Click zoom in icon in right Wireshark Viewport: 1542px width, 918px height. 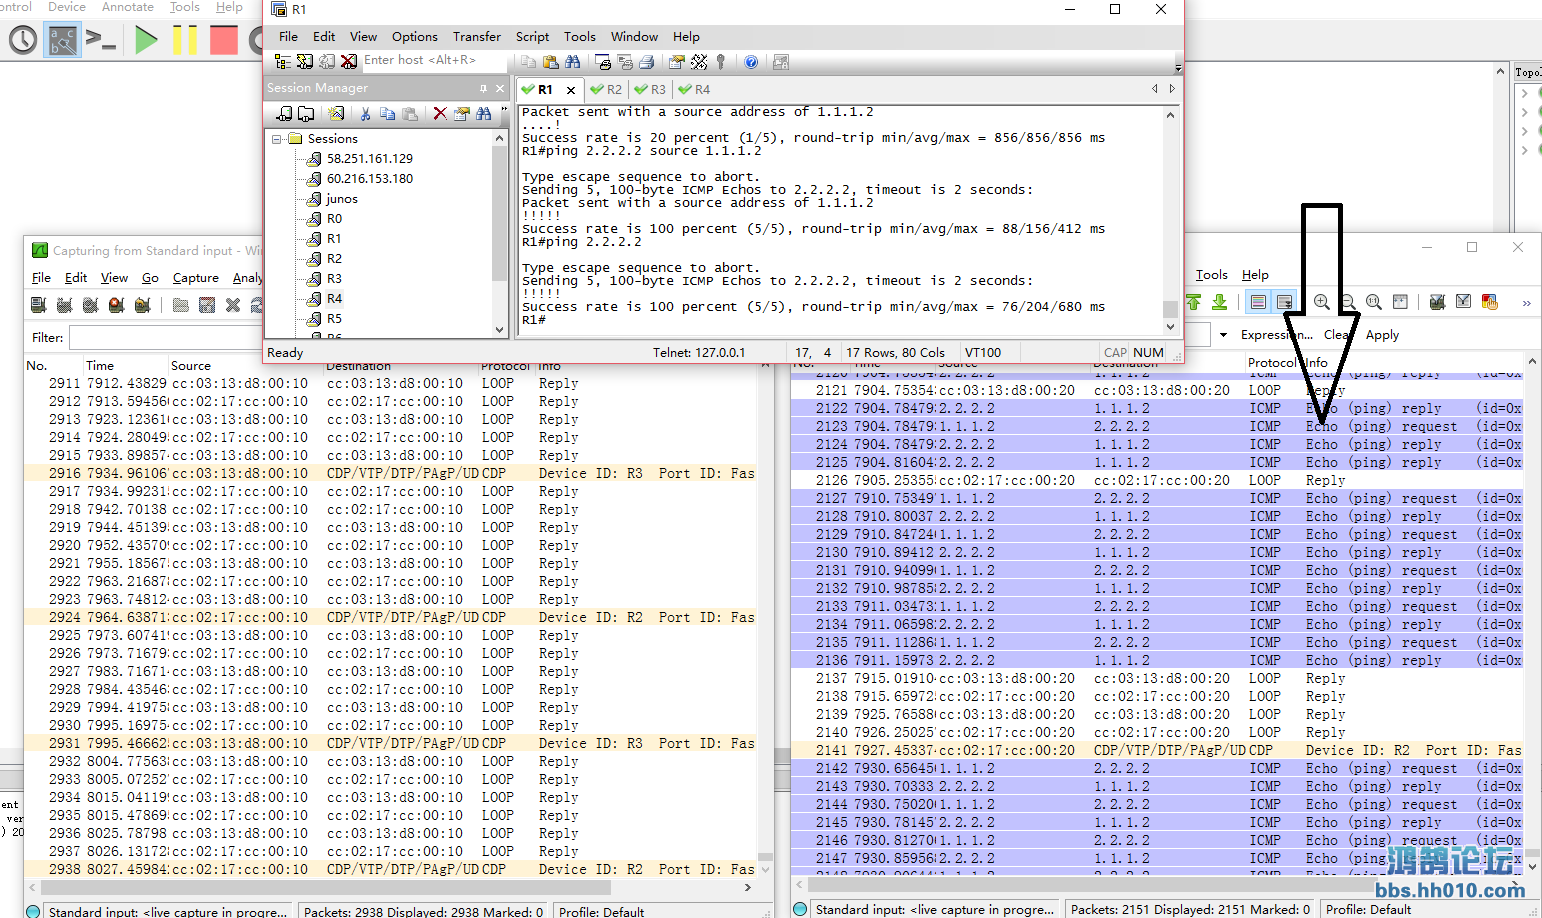click(1322, 302)
